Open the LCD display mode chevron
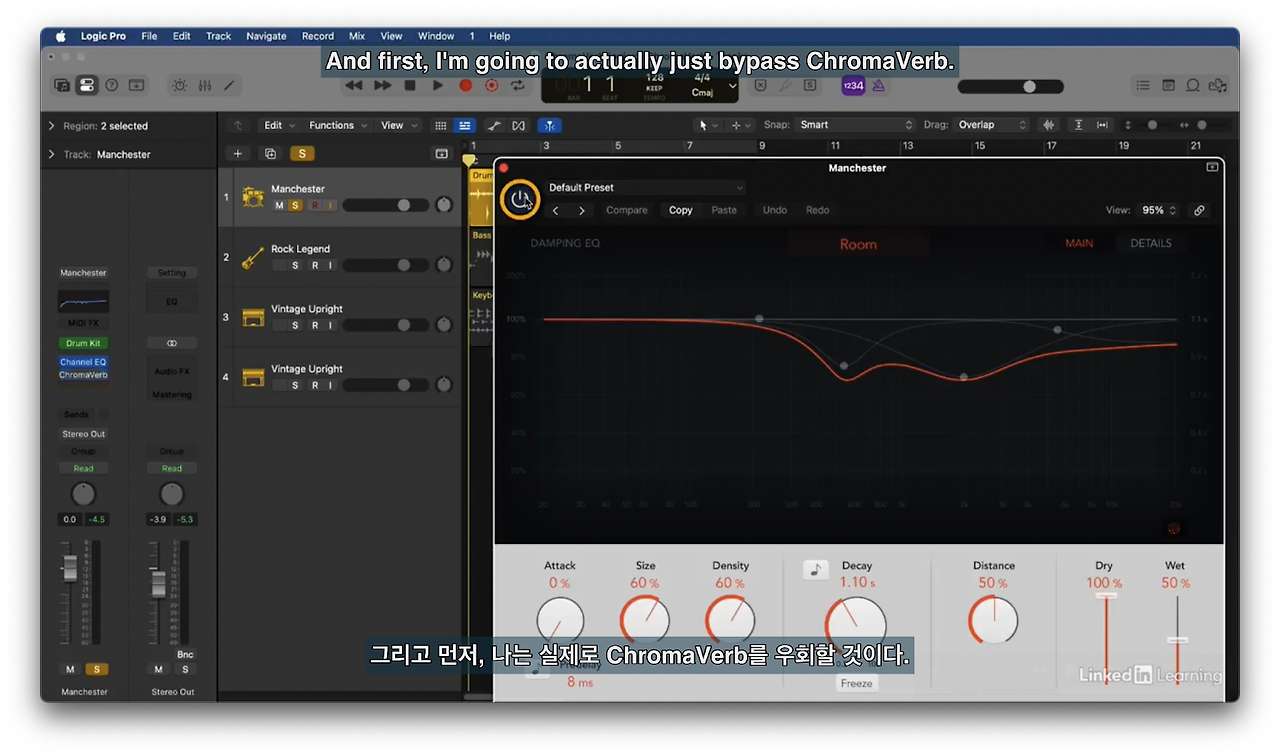This screenshot has width=1280, height=756. click(733, 86)
